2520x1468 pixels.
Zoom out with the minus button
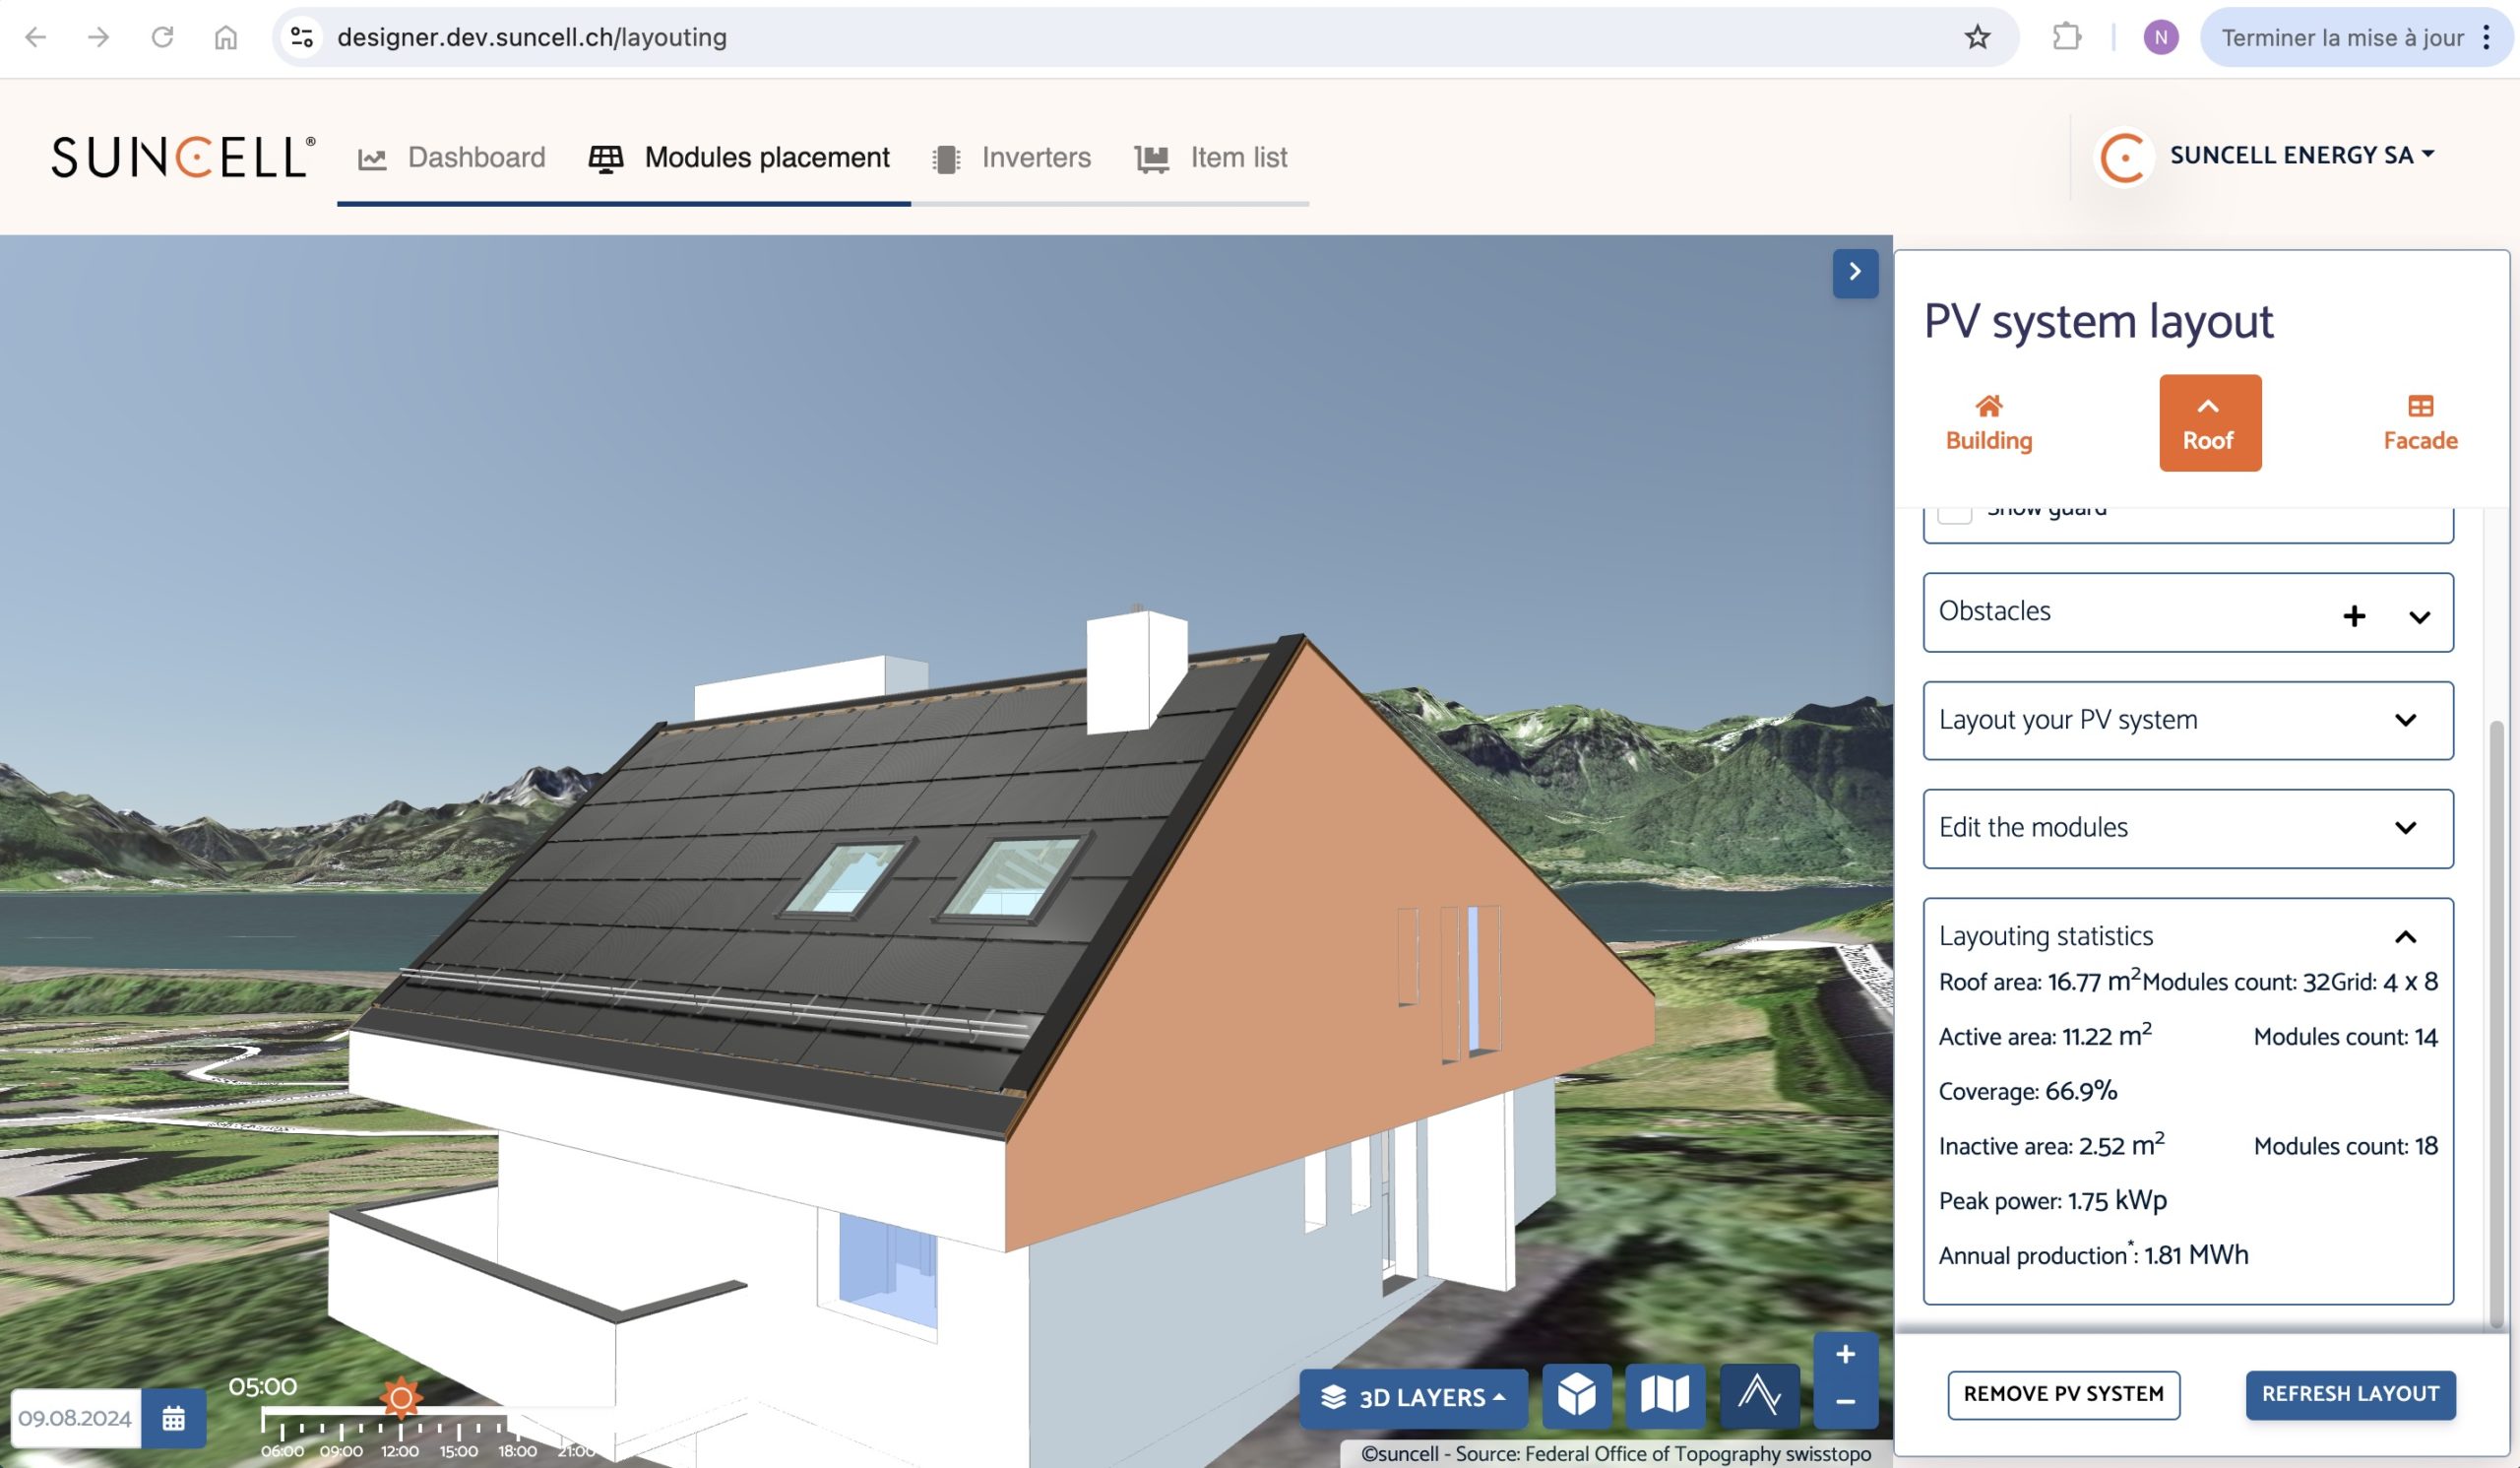tap(1845, 1402)
